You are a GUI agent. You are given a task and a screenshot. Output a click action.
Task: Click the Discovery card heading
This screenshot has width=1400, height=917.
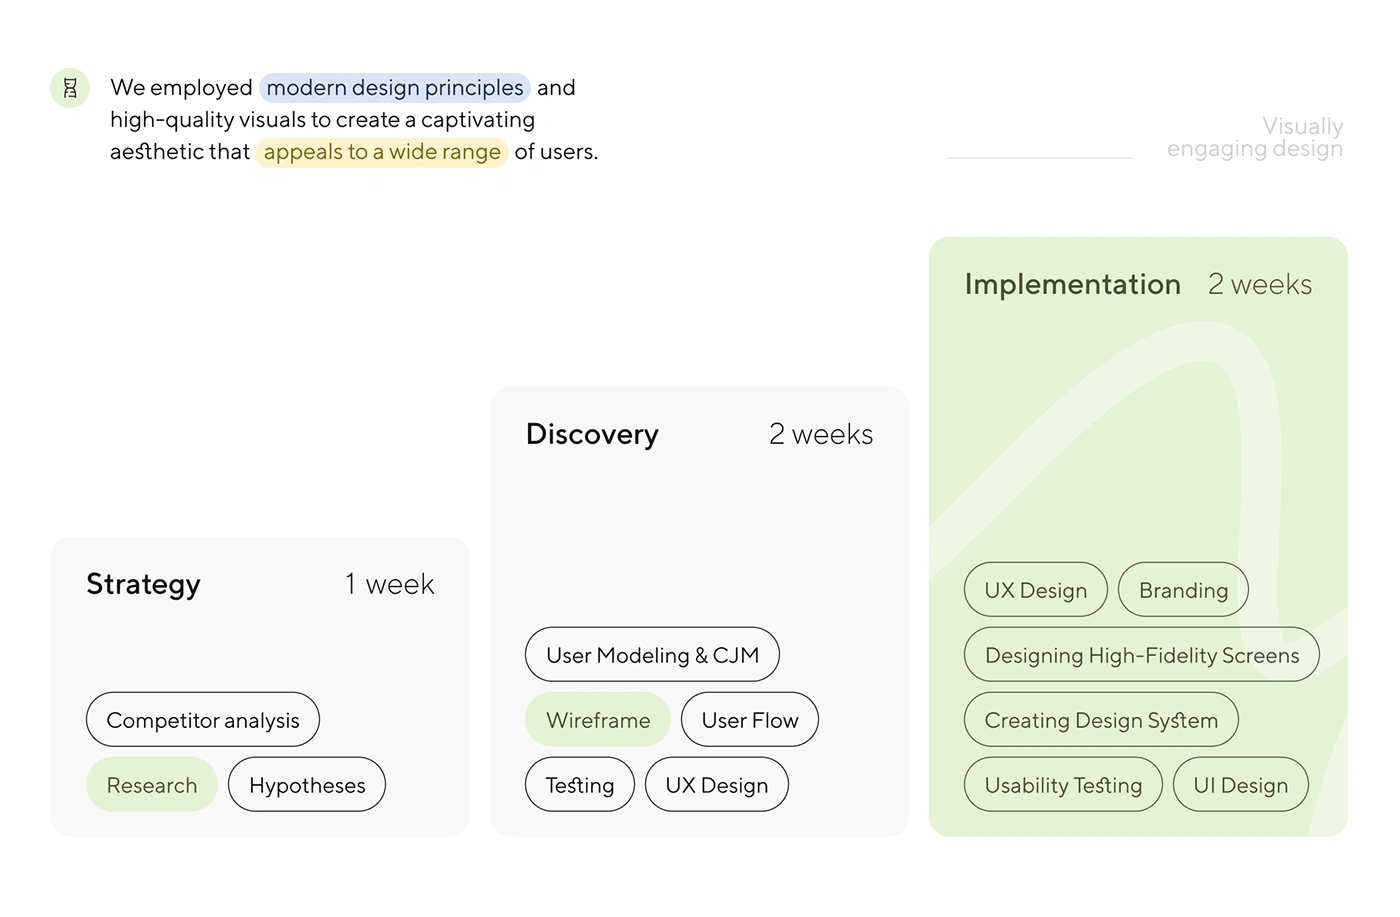point(592,434)
